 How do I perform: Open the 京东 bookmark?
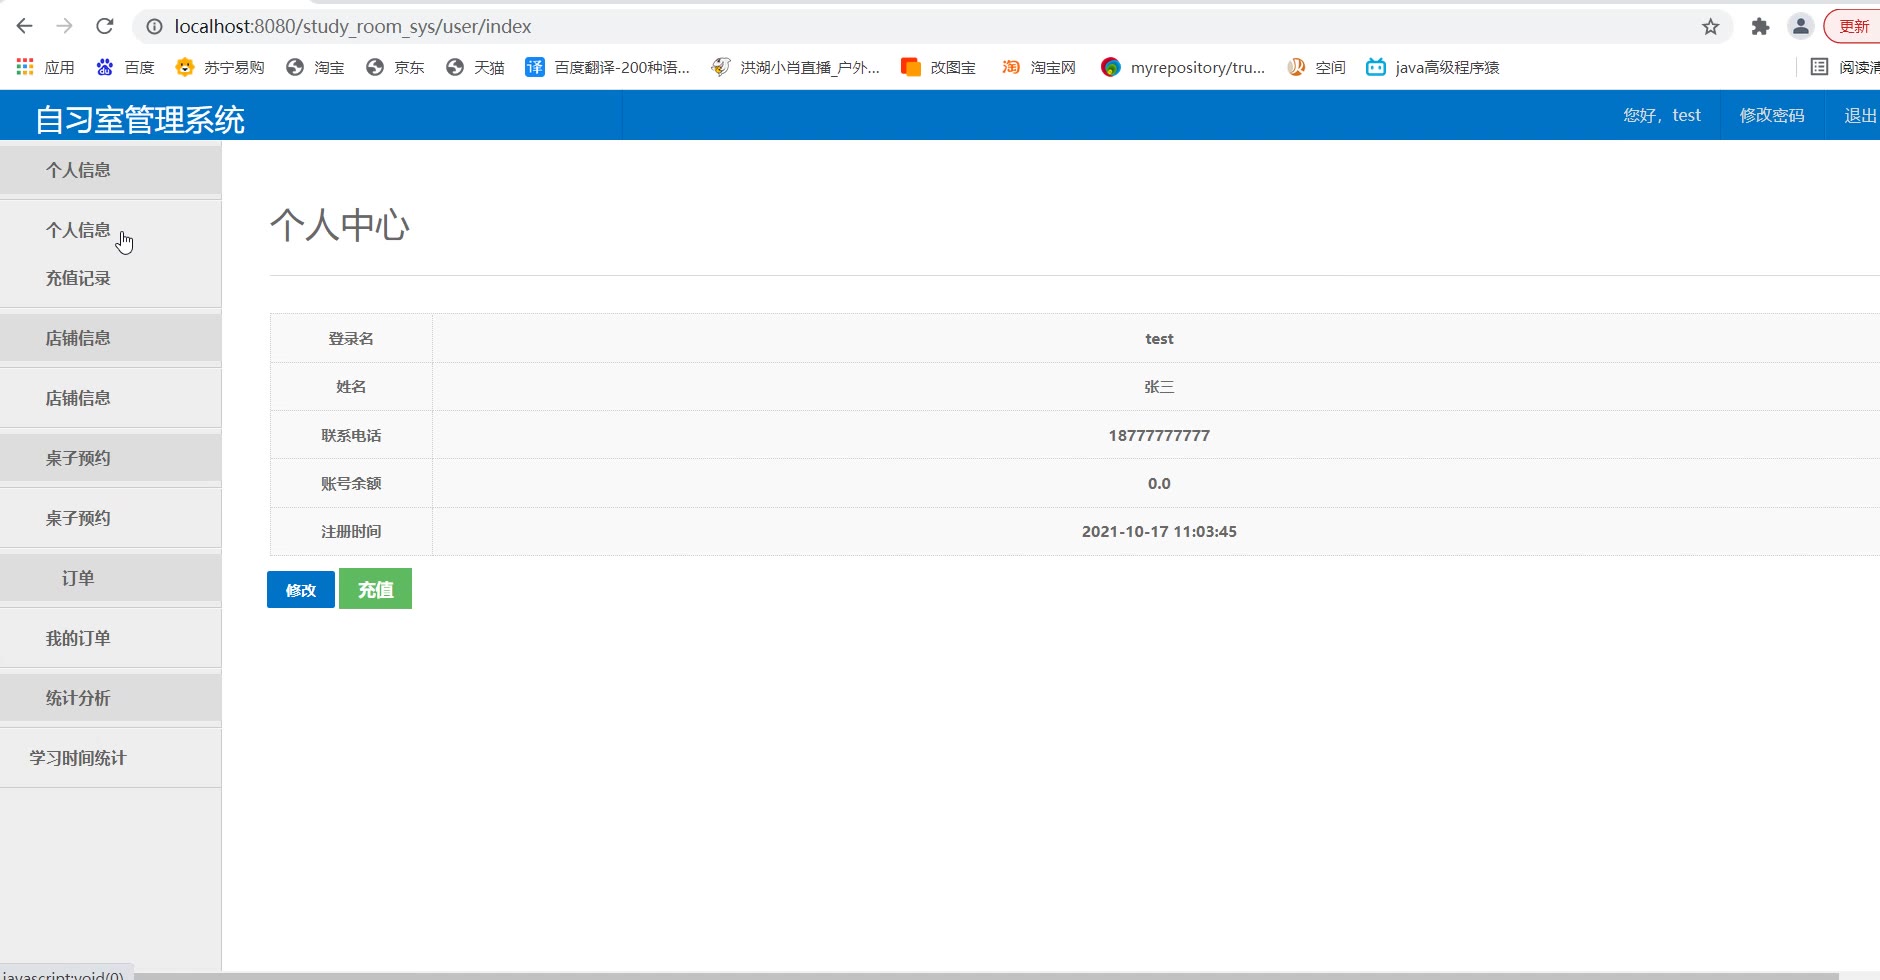[395, 67]
